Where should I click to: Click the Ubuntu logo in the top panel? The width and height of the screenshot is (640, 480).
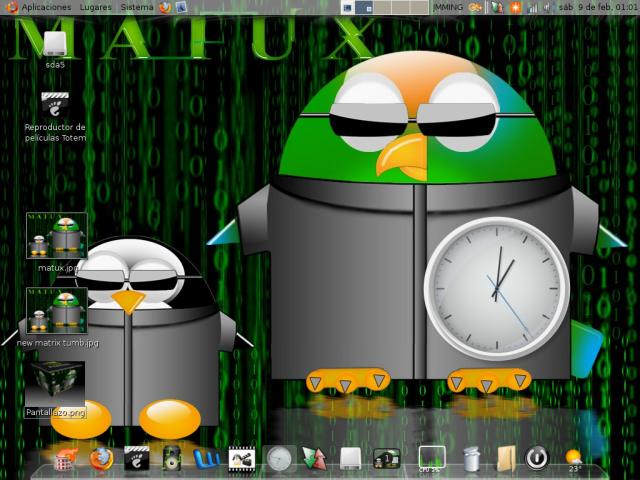pyautogui.click(x=12, y=7)
